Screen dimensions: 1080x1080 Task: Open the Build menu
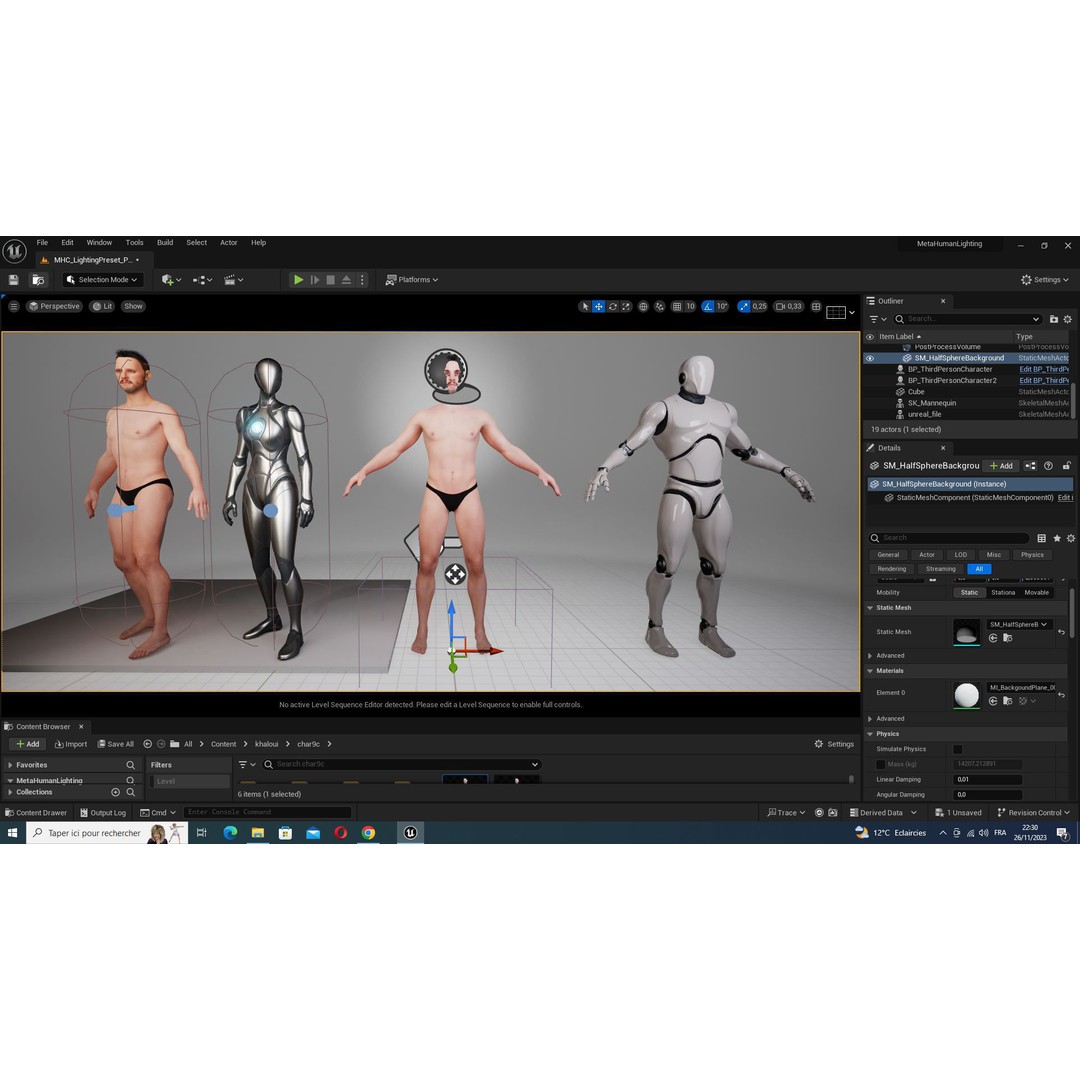point(165,242)
